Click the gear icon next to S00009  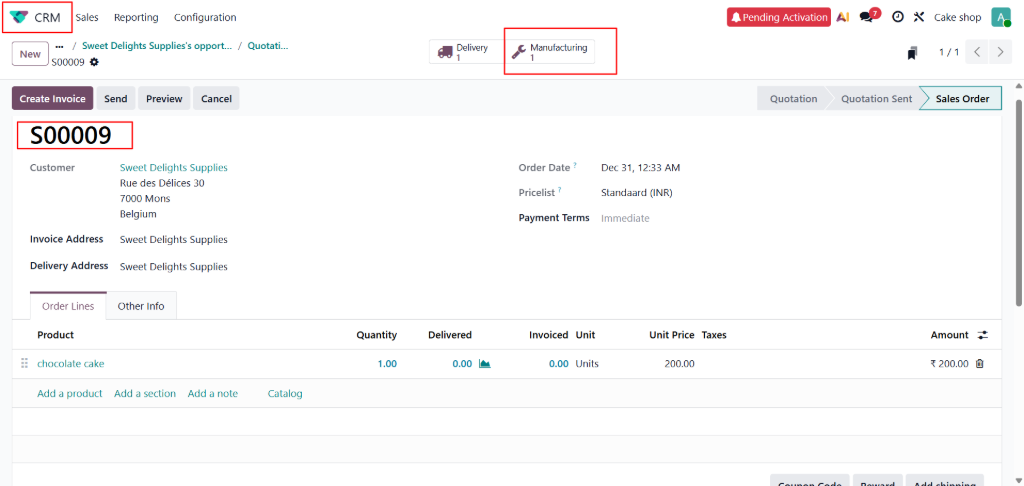(94, 62)
